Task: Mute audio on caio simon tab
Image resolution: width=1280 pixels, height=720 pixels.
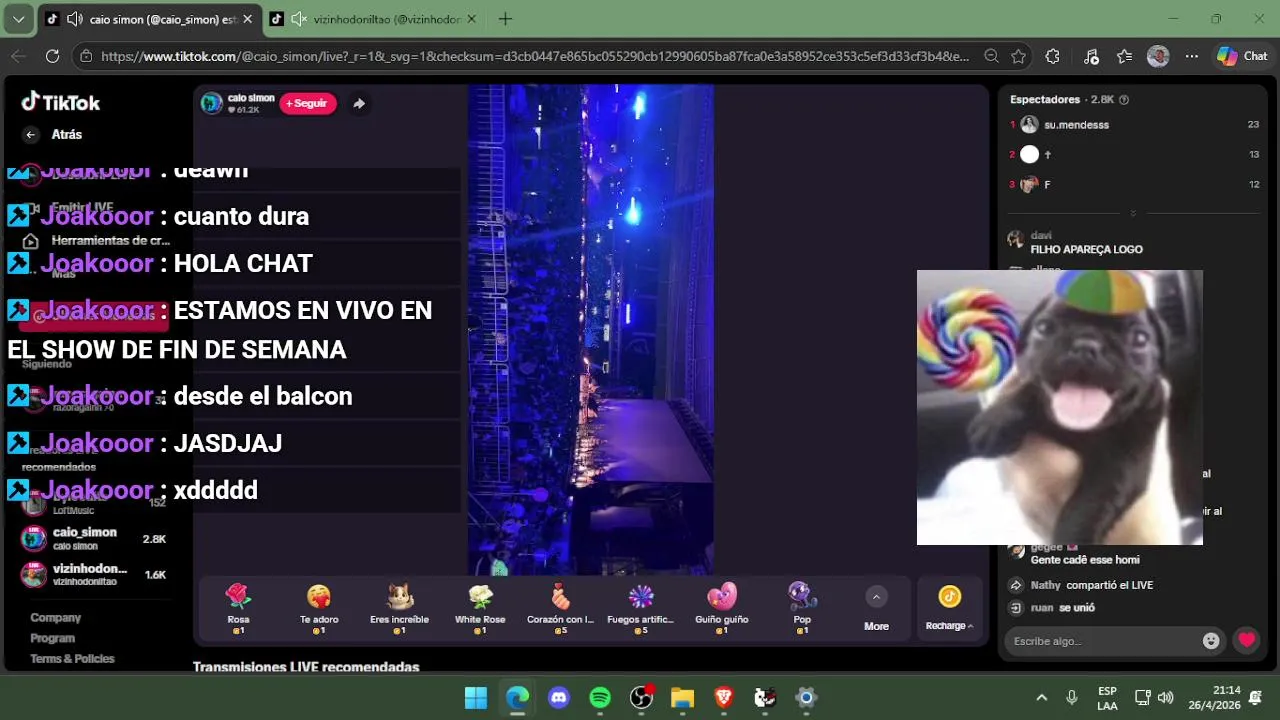Action: tap(75, 19)
